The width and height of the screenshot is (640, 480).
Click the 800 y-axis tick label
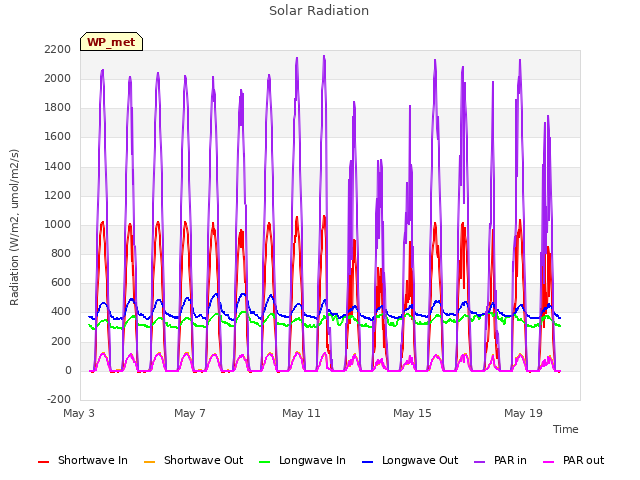pos(61,253)
